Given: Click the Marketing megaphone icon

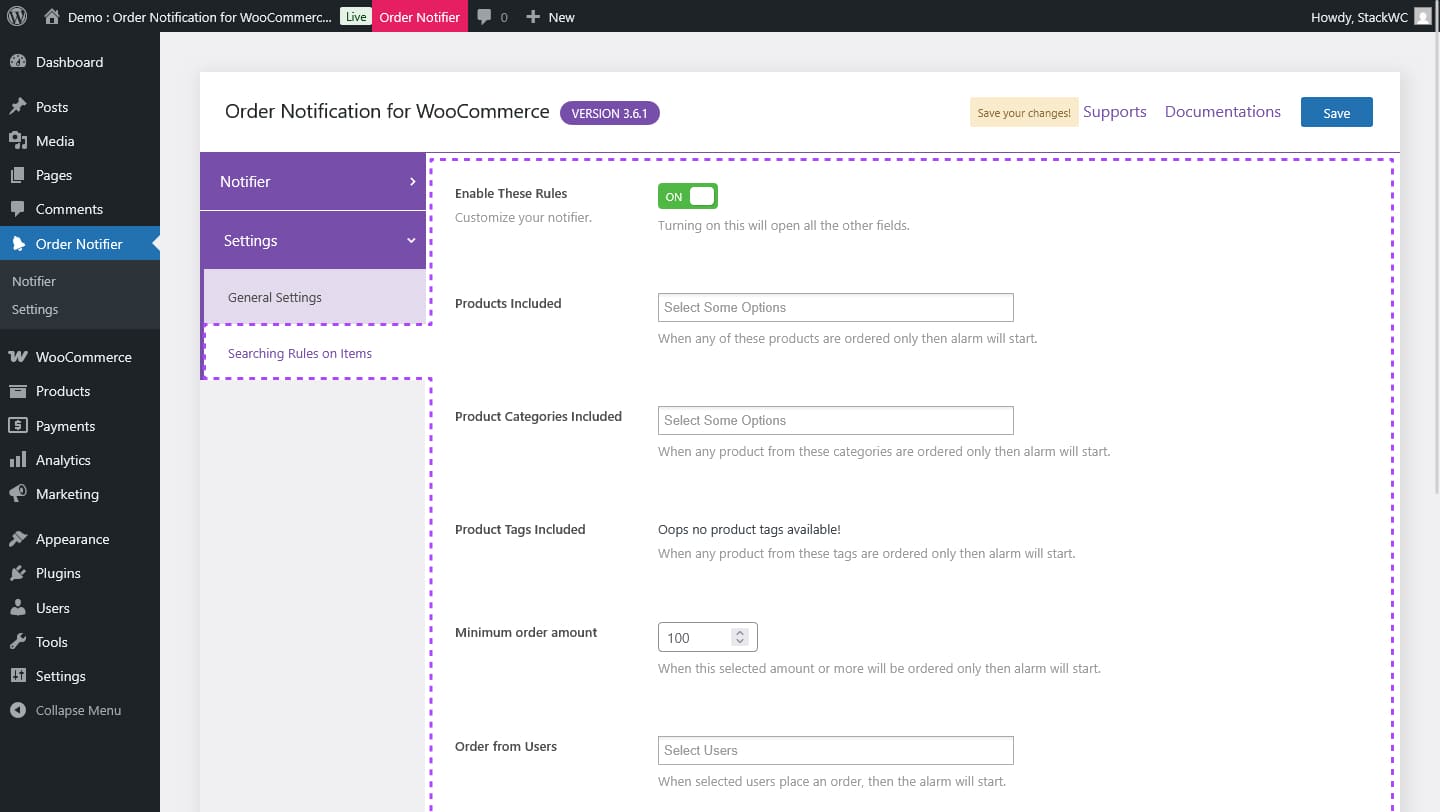Looking at the screenshot, I should [x=17, y=494].
